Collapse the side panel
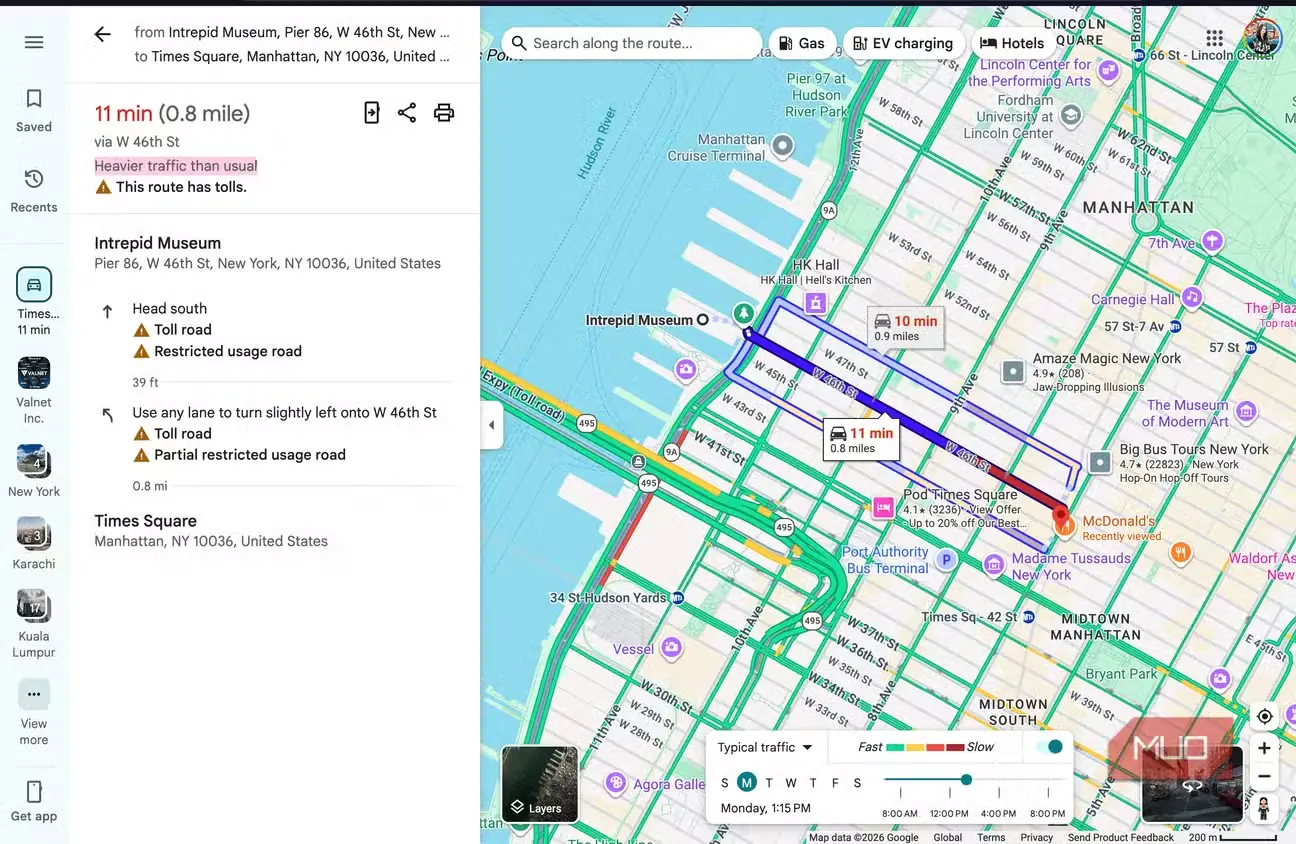The image size is (1296, 844). click(491, 425)
